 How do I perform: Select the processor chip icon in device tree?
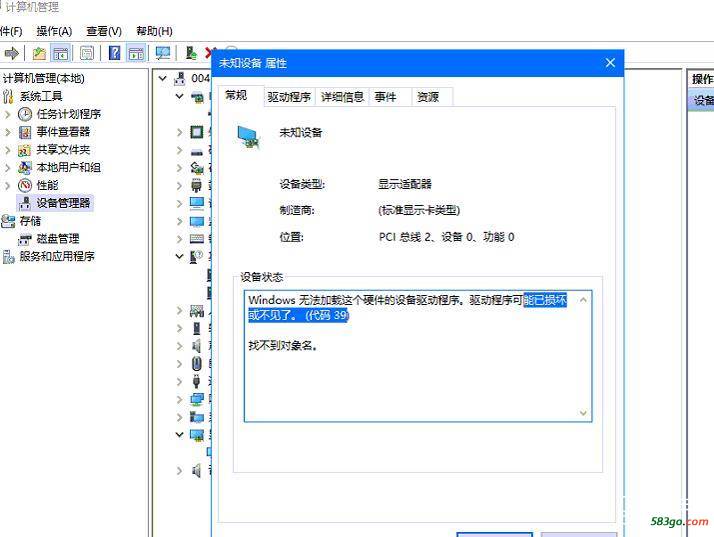point(197,133)
